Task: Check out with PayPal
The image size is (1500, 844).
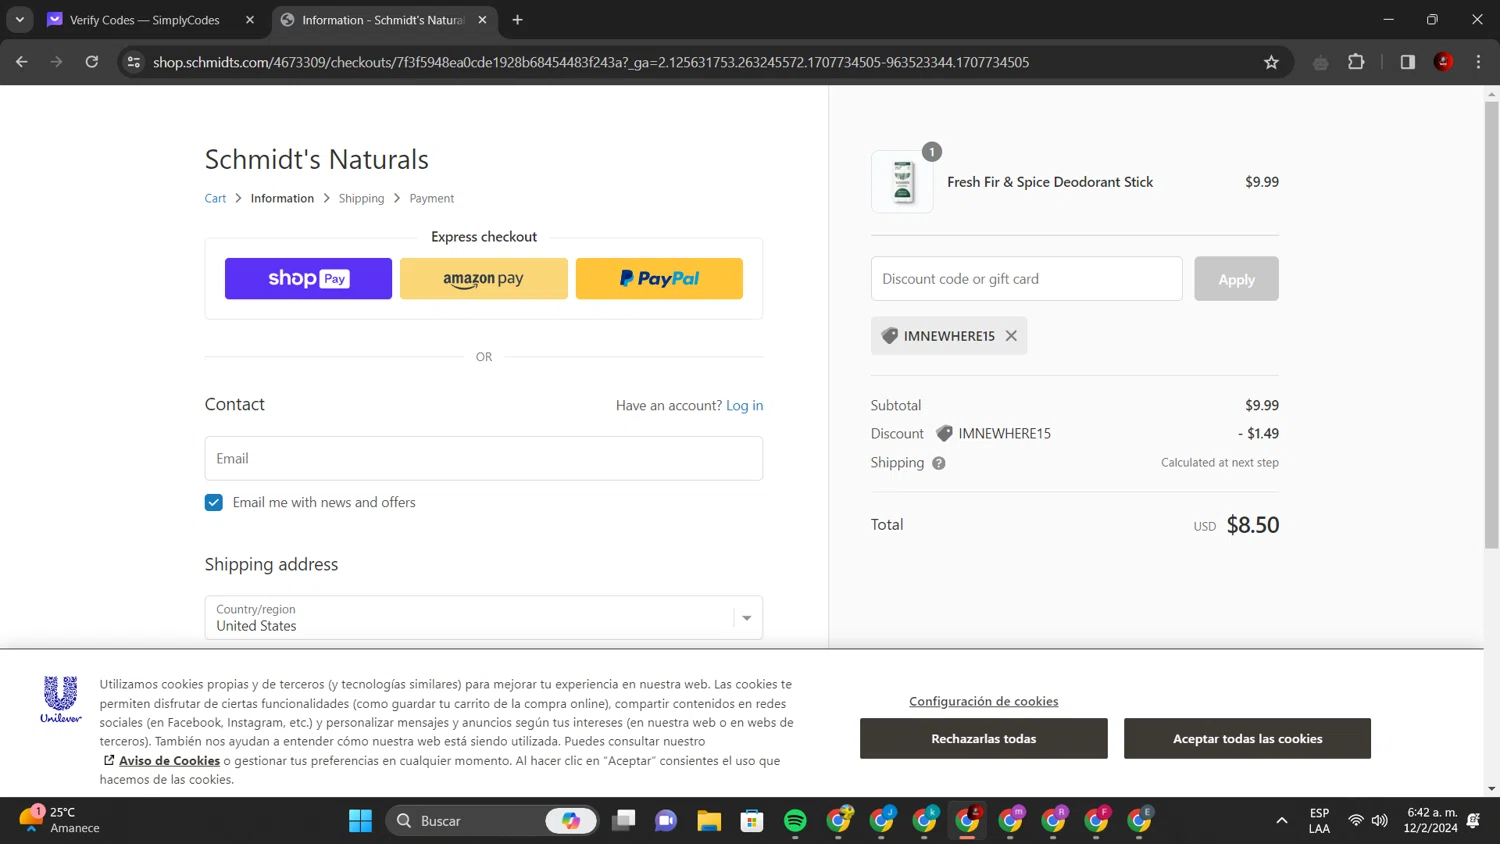Action: pos(659,278)
